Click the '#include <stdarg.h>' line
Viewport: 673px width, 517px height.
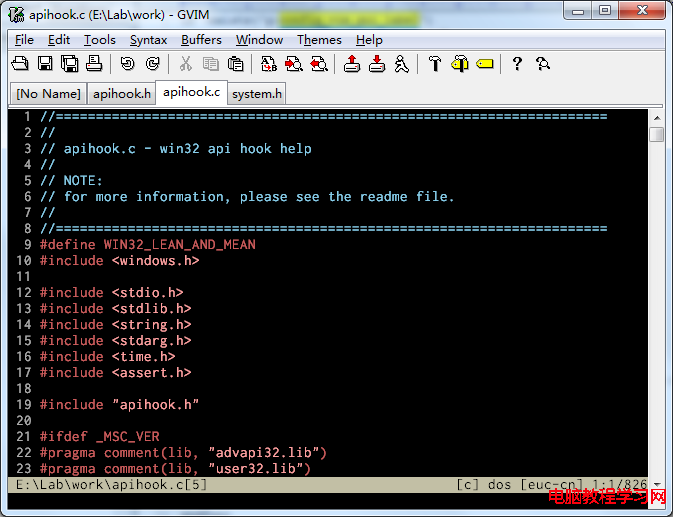[115, 341]
